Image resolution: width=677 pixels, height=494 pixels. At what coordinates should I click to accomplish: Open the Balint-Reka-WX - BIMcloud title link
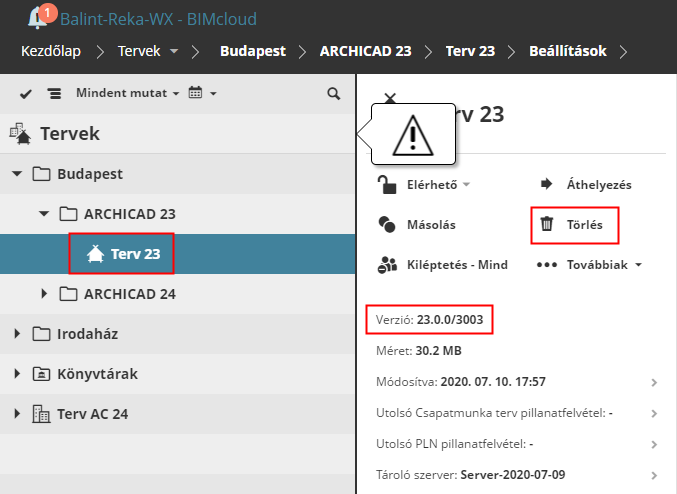pos(158,19)
